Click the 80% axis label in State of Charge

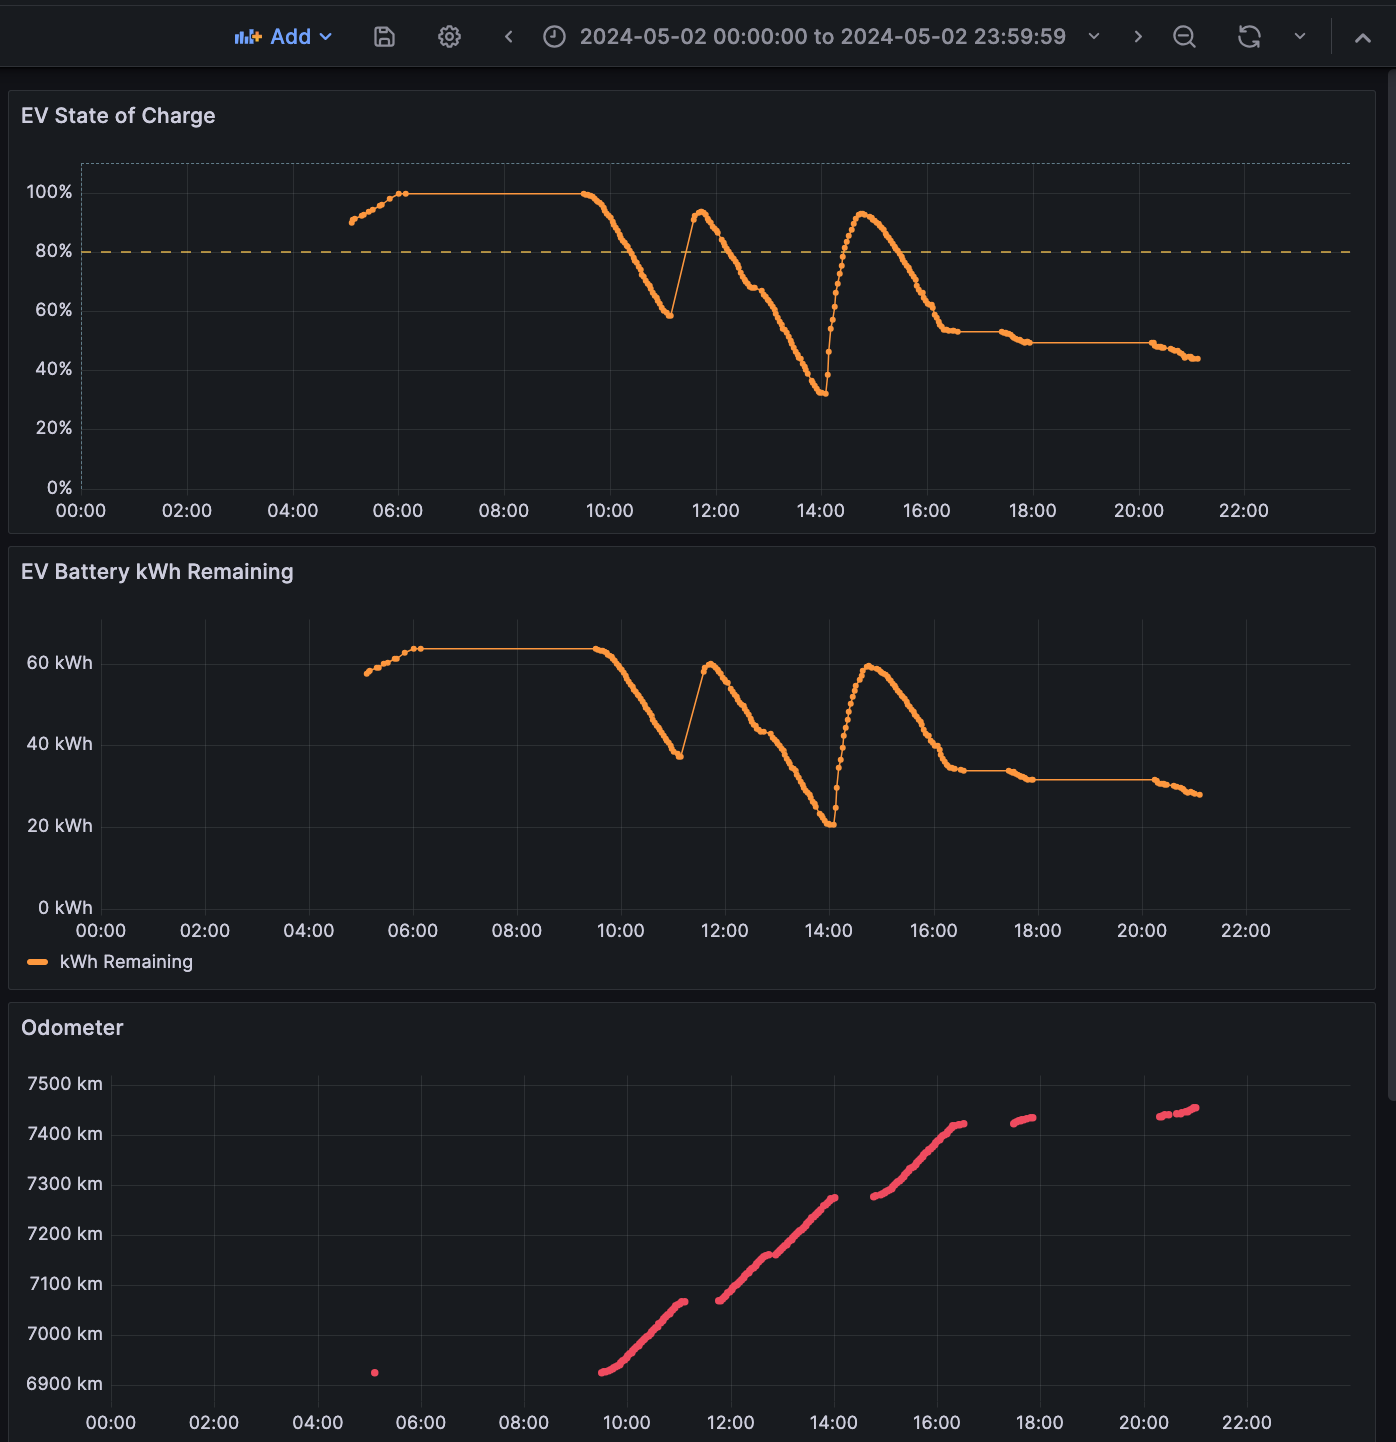click(x=54, y=251)
